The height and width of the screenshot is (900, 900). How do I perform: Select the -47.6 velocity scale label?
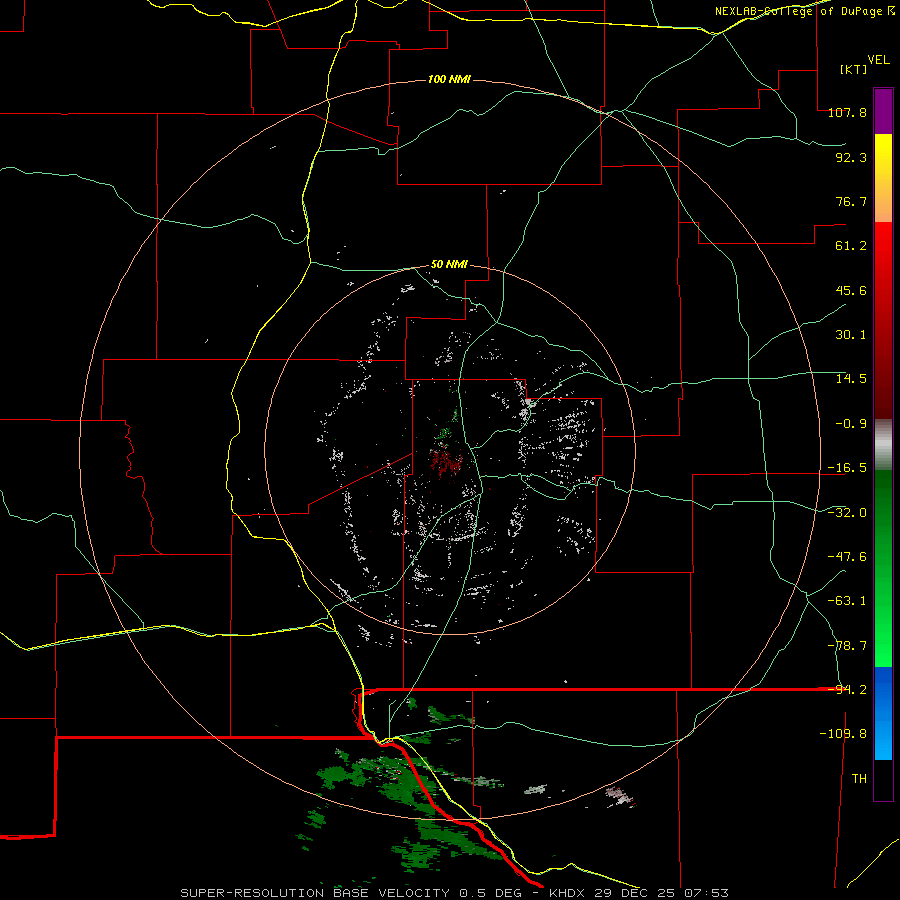[x=847, y=557]
